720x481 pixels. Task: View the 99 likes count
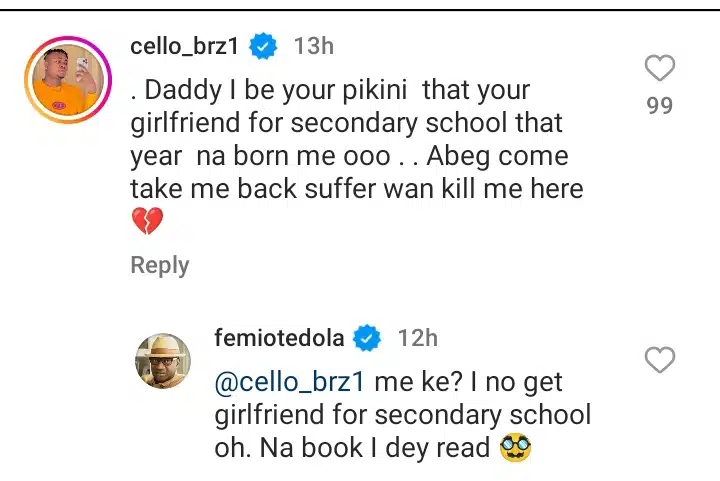coord(660,105)
